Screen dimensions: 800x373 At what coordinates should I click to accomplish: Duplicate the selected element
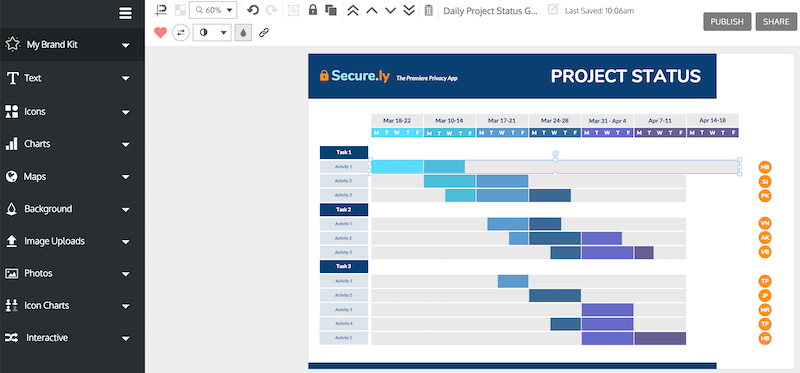tap(331, 10)
